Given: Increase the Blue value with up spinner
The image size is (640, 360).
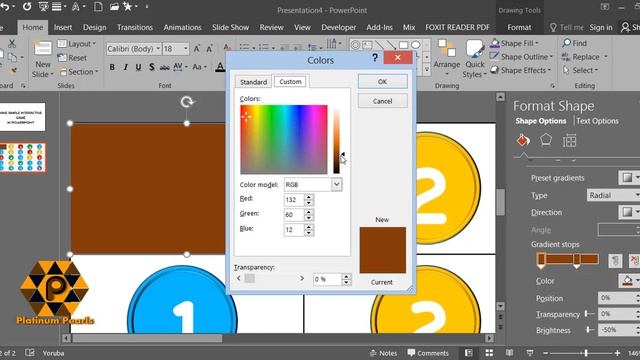Looking at the screenshot, I should click(x=309, y=227).
